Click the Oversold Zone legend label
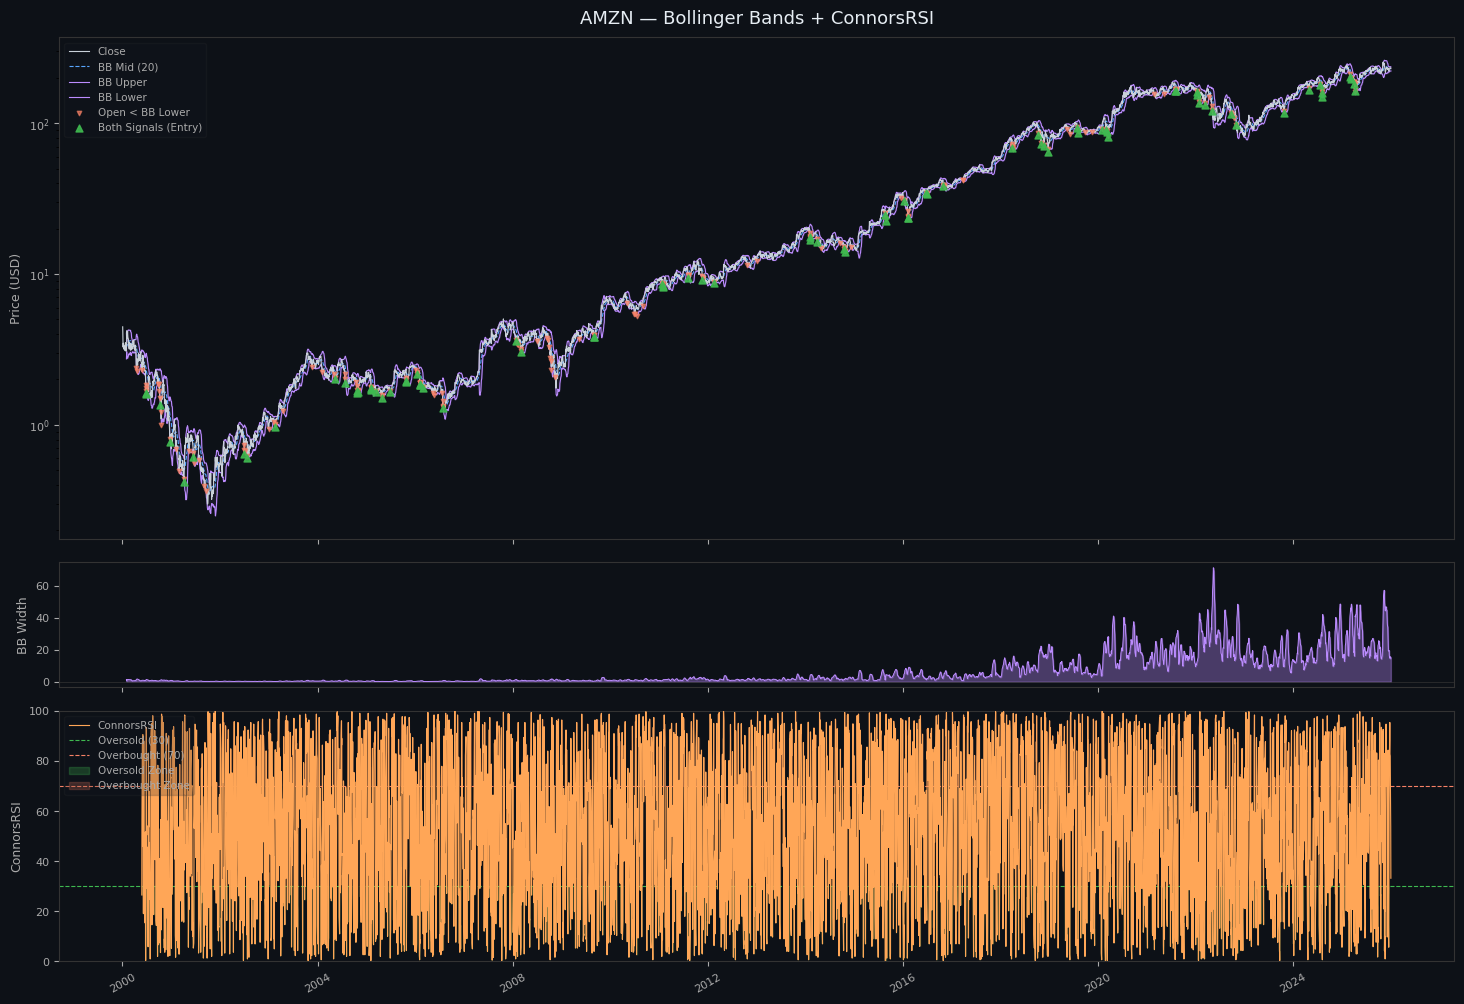Viewport: 1464px width, 1004px height. coord(136,771)
